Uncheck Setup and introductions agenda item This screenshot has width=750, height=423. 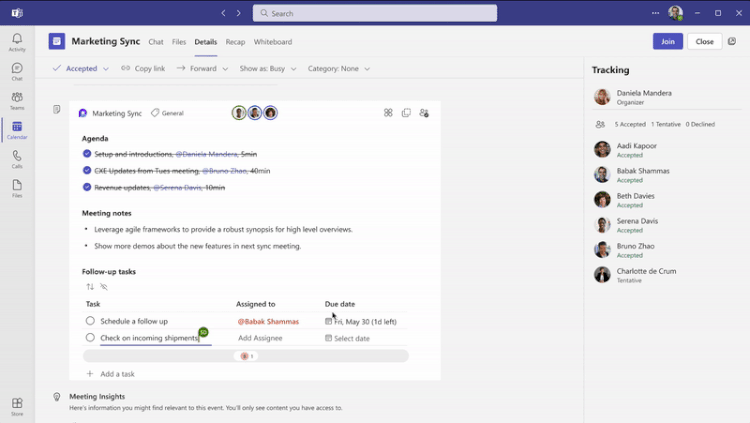click(87, 154)
